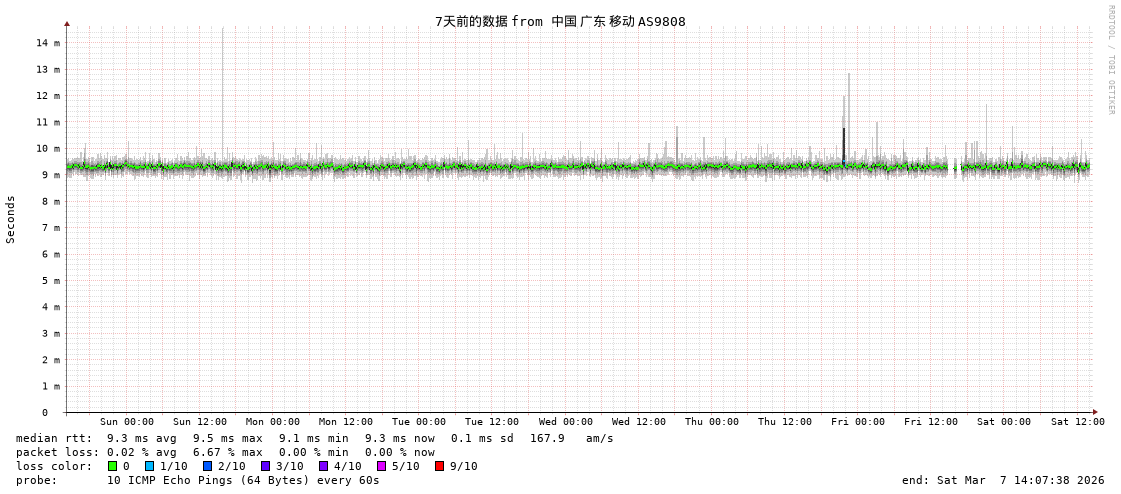Screen dimensions: 1121x494
Task: Click the '6.67 % max' packet loss value
Action: click(x=227, y=453)
